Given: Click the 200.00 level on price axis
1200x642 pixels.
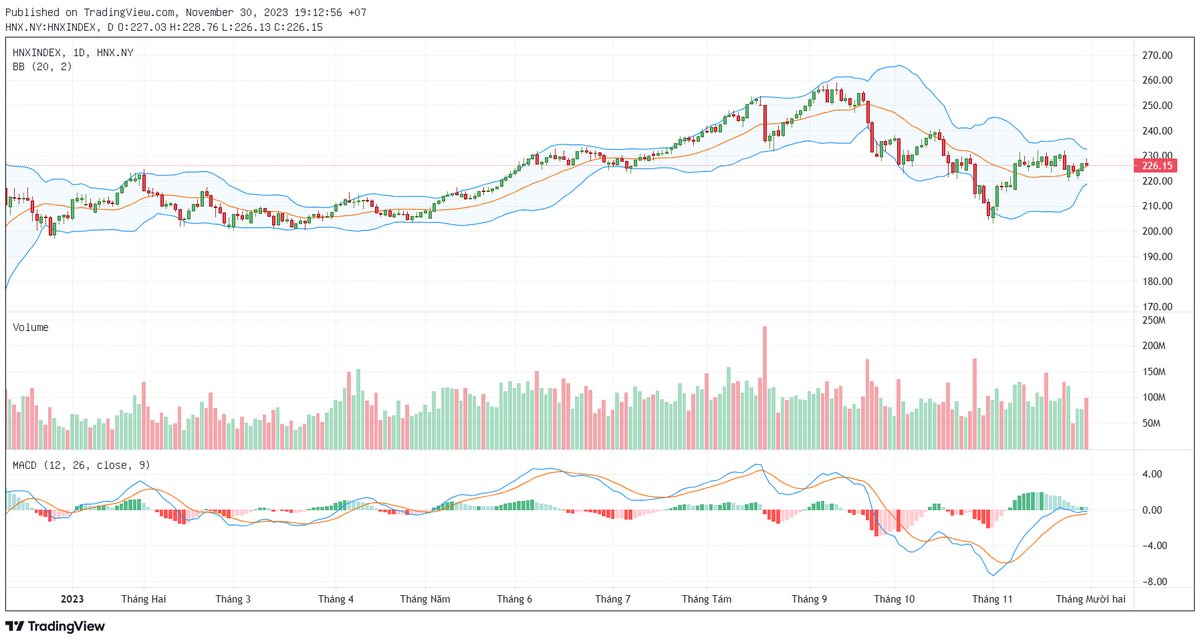Looking at the screenshot, I should [1158, 231].
